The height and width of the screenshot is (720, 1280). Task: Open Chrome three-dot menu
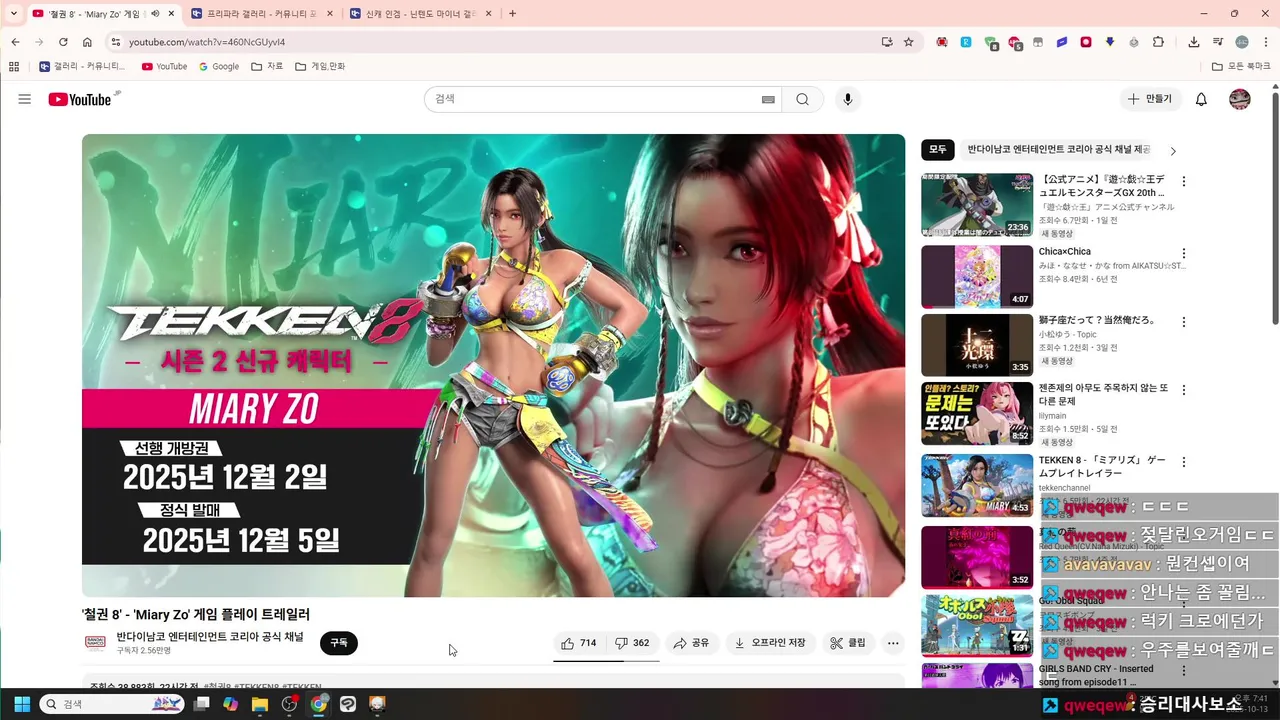(x=1266, y=42)
